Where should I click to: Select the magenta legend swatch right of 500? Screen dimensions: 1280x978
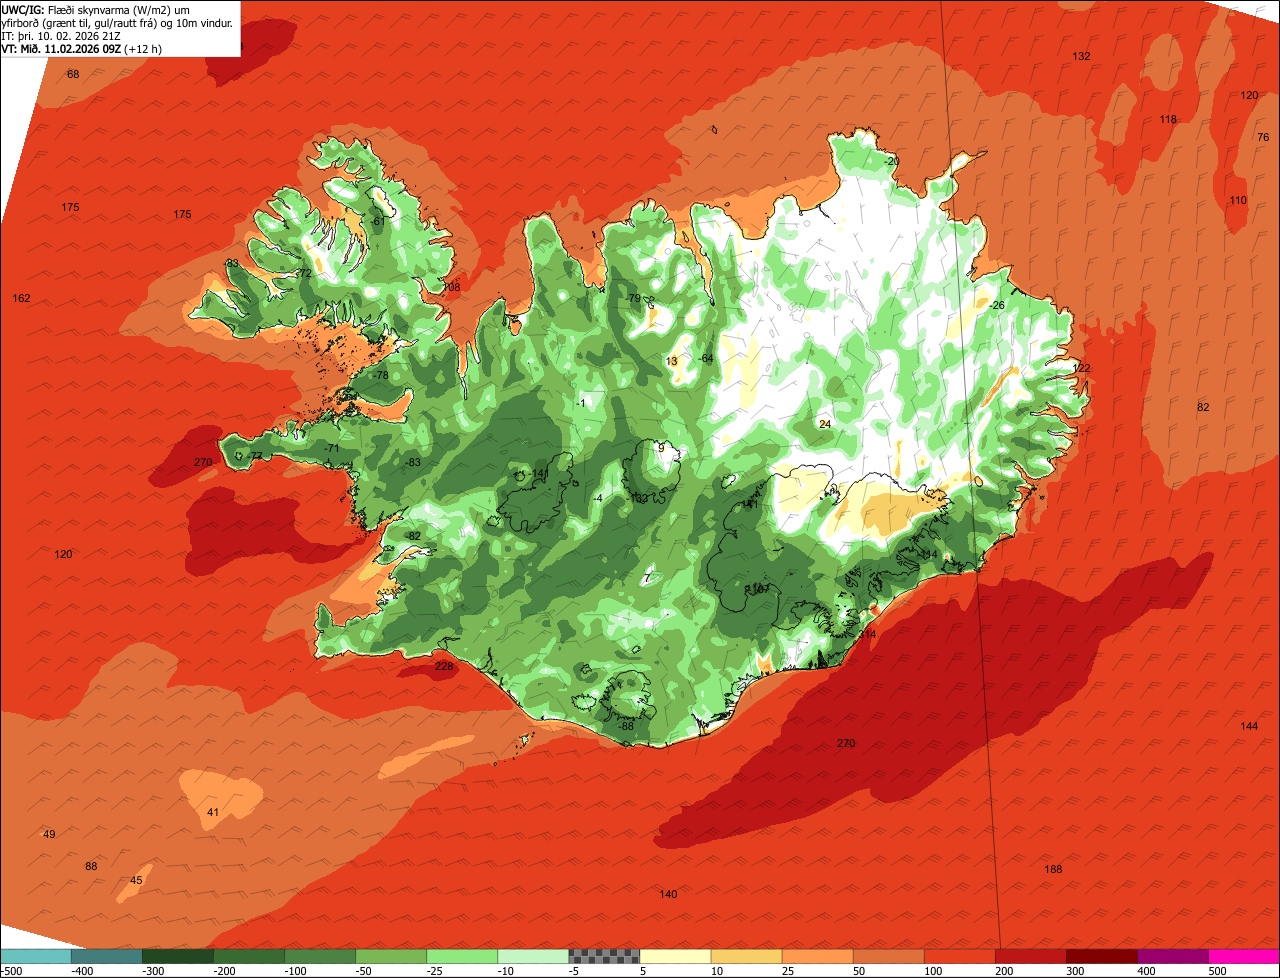point(1244,956)
